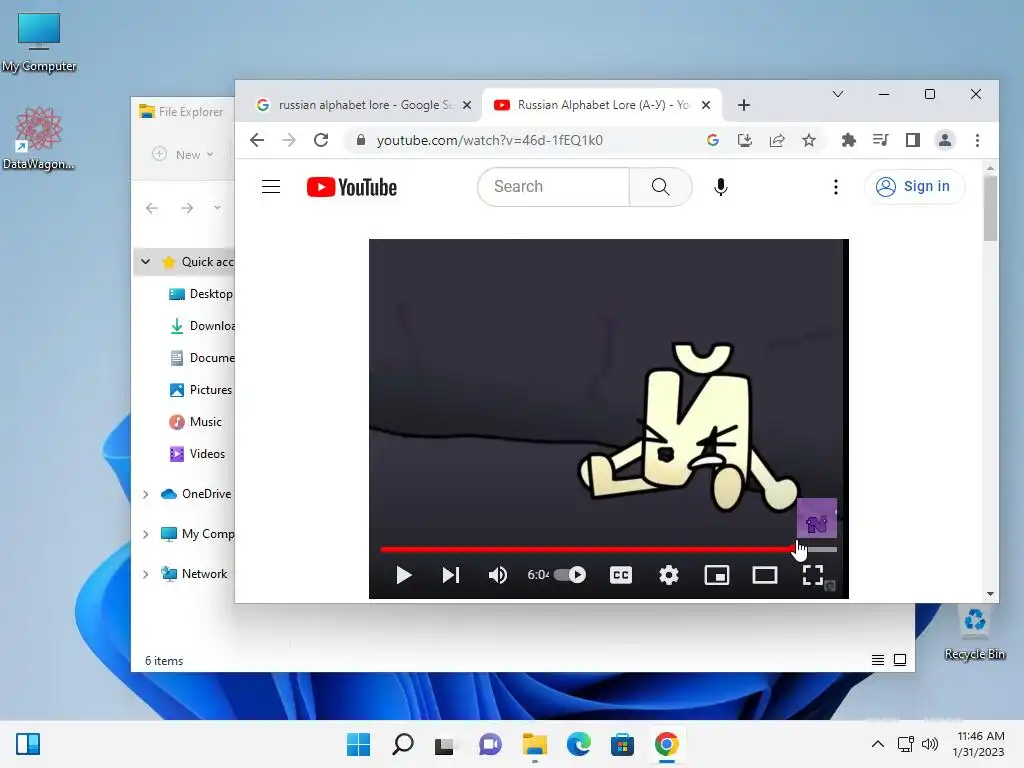The height and width of the screenshot is (768, 1024).
Task: Open video settings gear
Action: (x=669, y=575)
